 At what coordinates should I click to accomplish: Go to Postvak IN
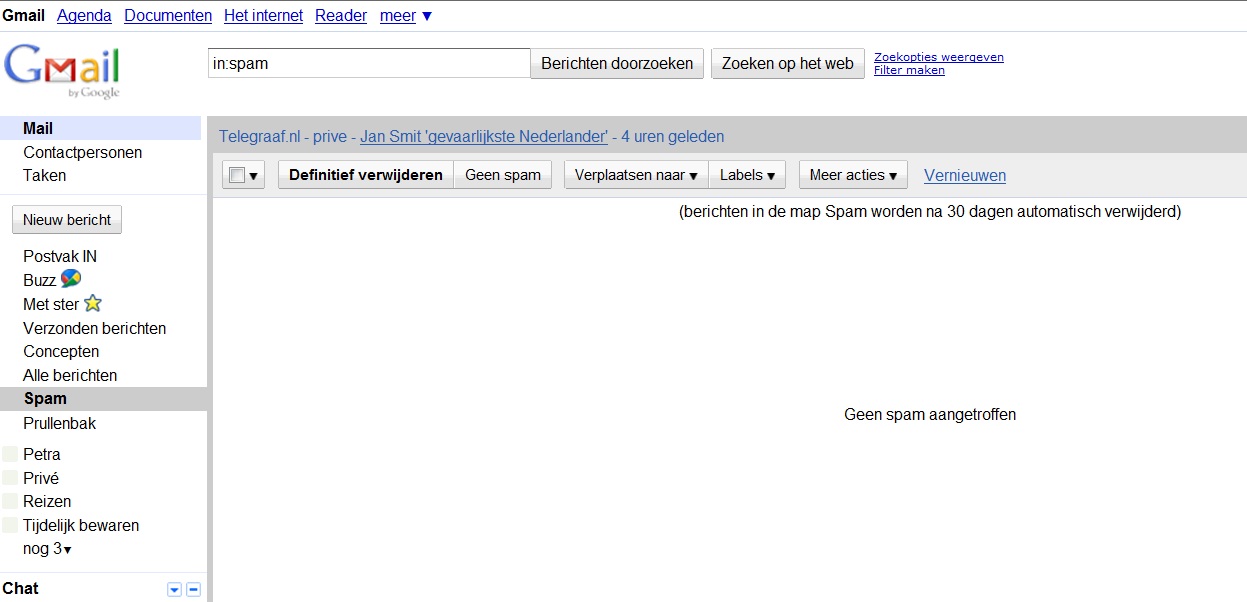[60, 256]
